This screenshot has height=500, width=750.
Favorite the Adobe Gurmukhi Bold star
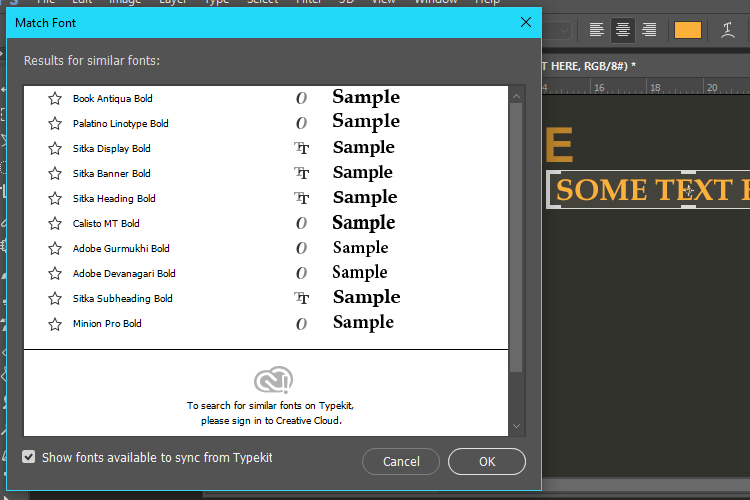coord(55,248)
